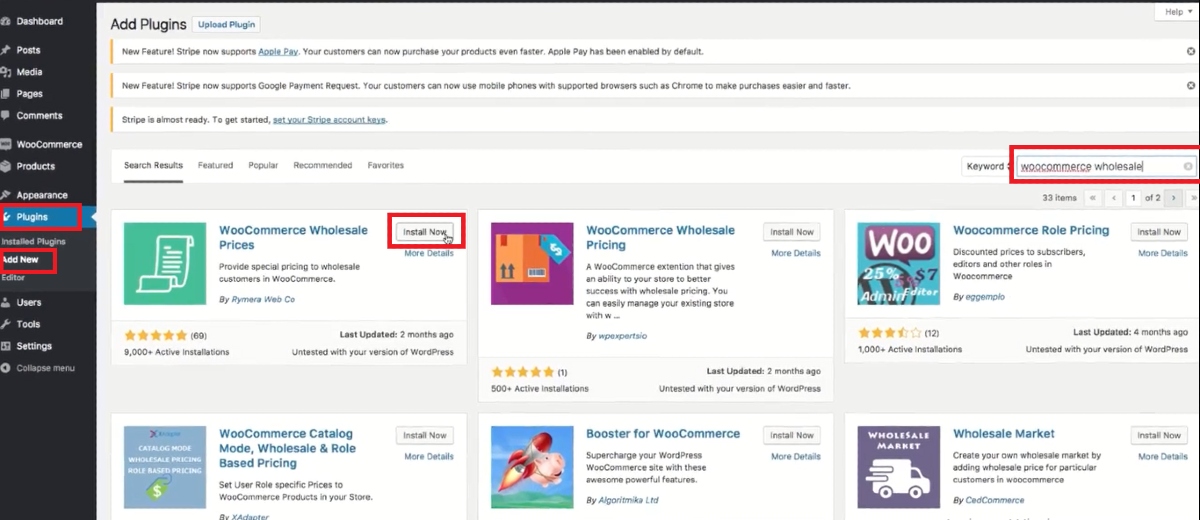The image size is (1200, 520).
Task: Open the Help dropdown
Action: pyautogui.click(x=1177, y=11)
